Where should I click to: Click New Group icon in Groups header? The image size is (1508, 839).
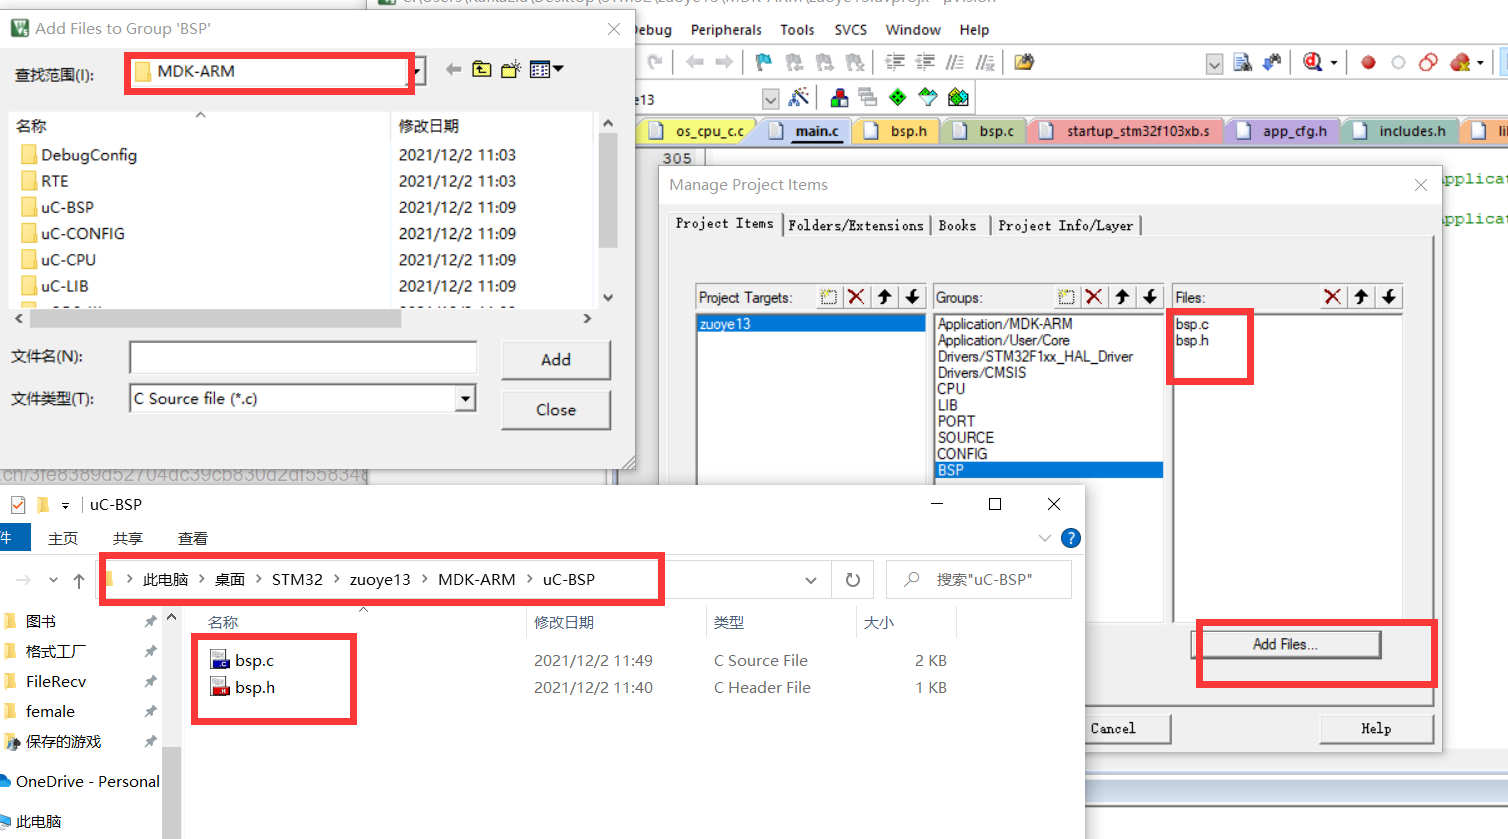[x=1066, y=297]
